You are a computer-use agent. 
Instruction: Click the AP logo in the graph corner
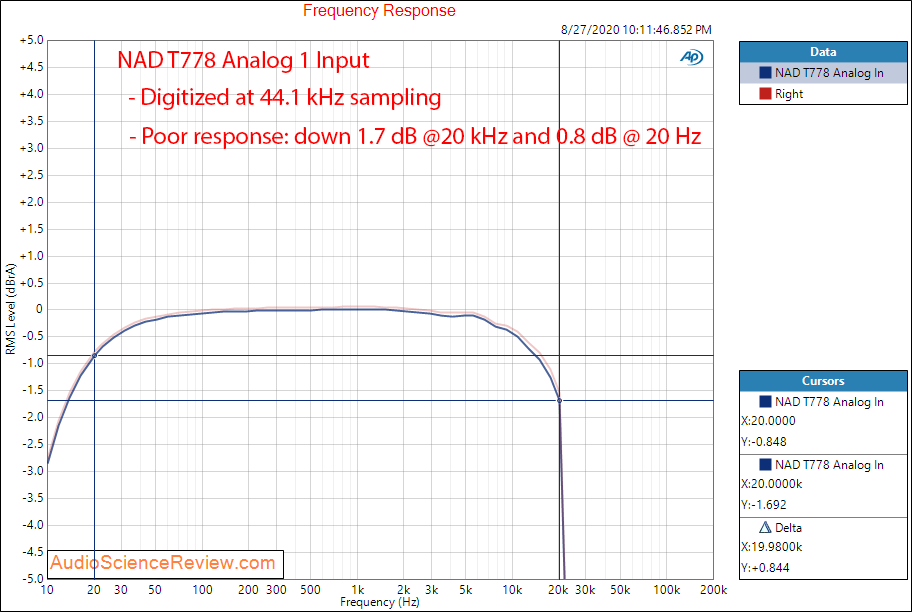[x=692, y=57]
